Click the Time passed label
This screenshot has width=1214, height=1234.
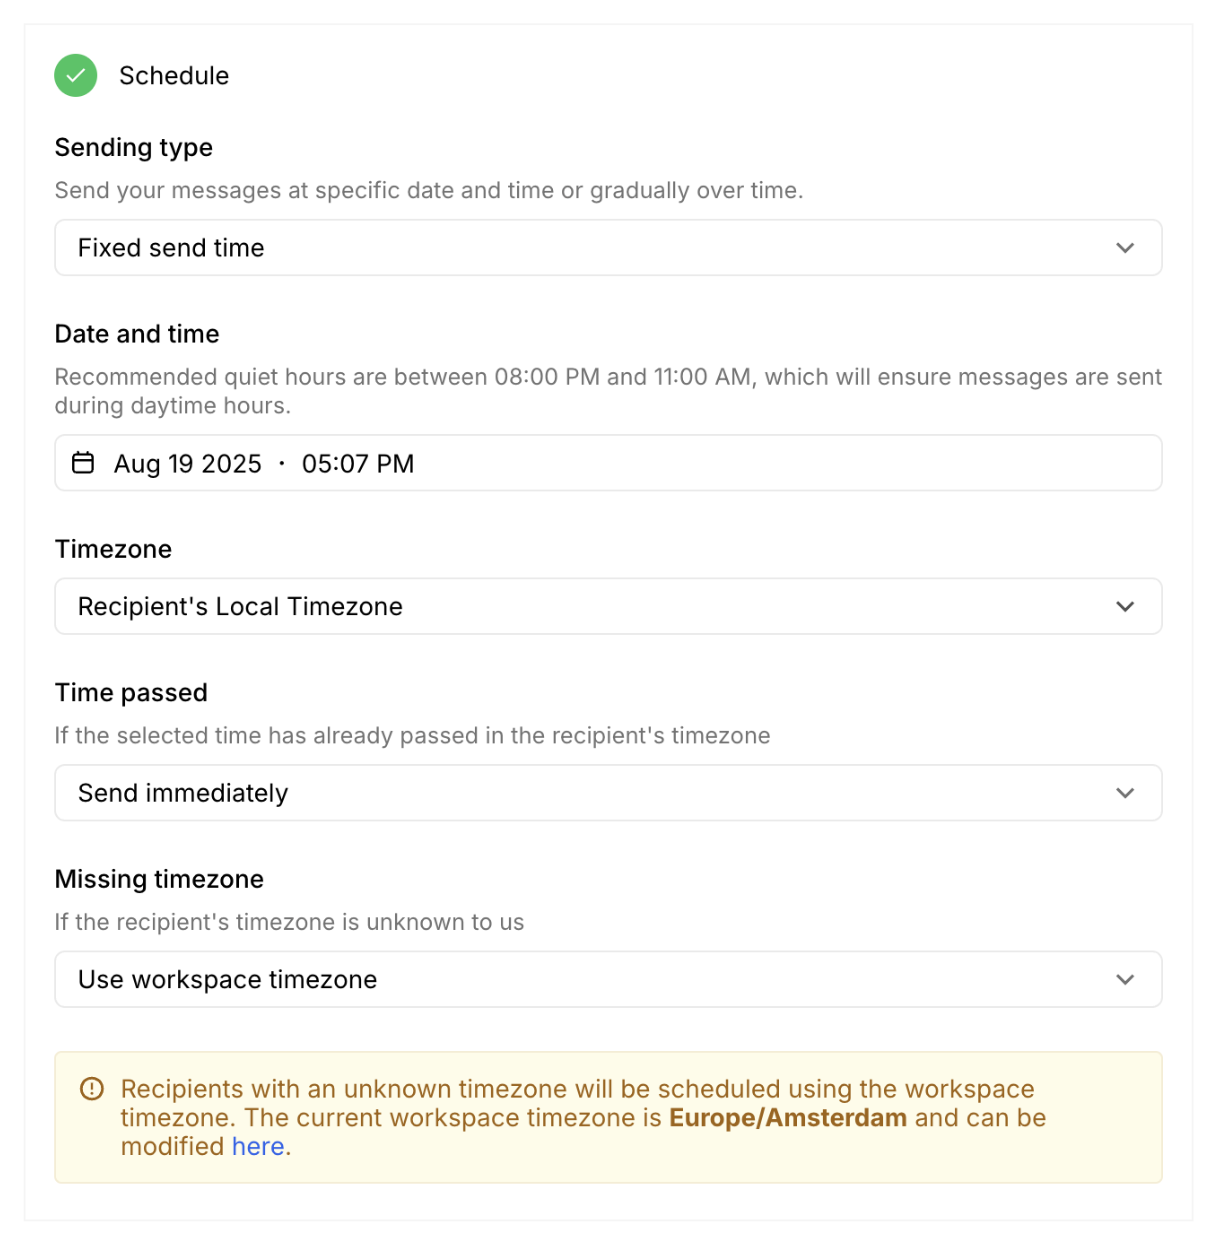click(131, 693)
